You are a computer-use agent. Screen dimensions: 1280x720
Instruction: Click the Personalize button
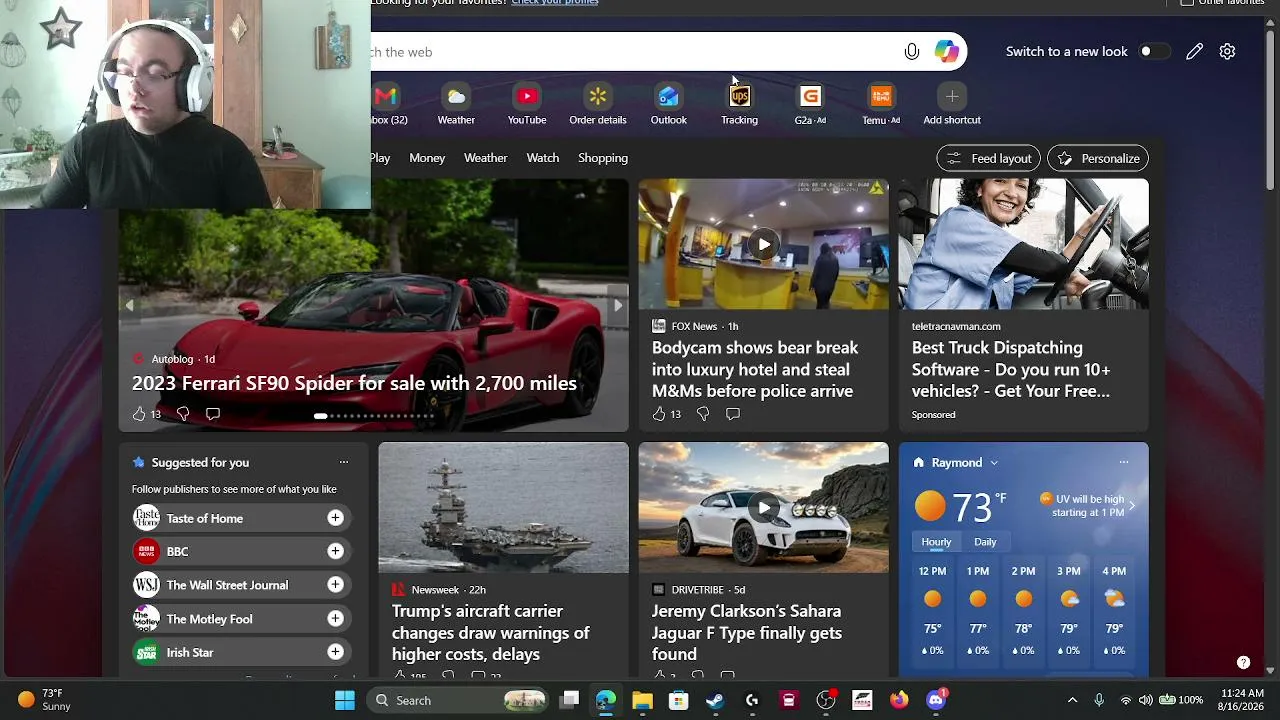[1098, 158]
